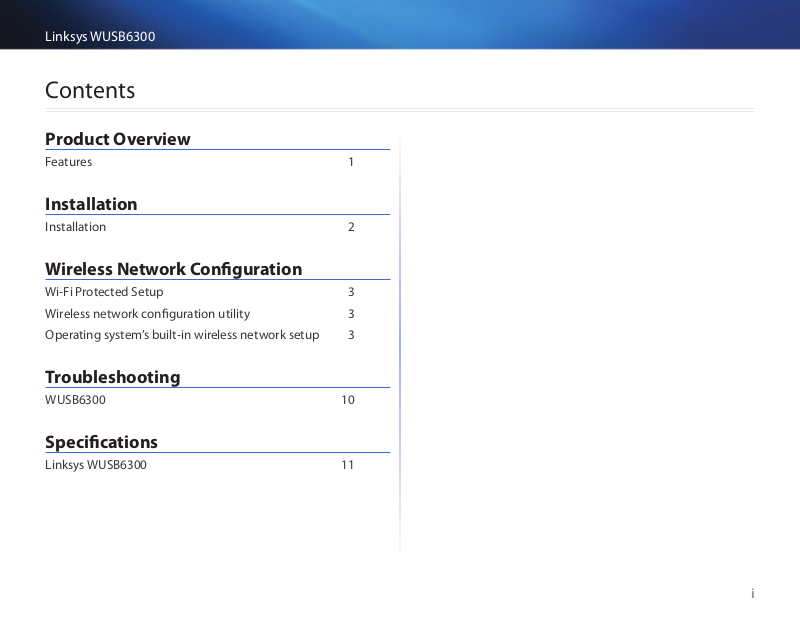Image resolution: width=800 pixels, height=619 pixels.
Task: Click the page indicator "i" at bottom right
Action: point(752,594)
